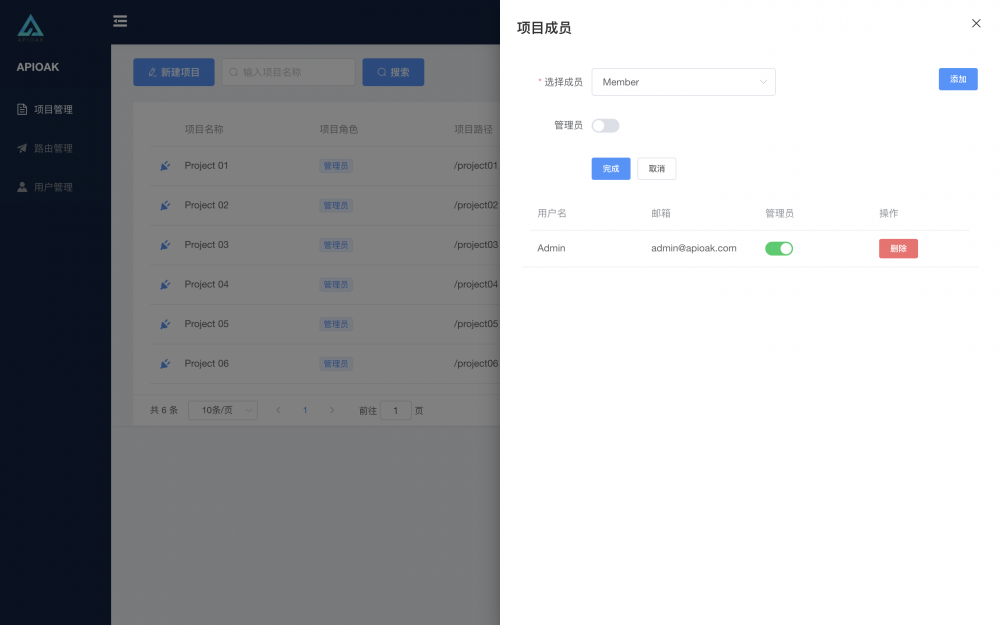Collapse the sidebar using the fold icon

(120, 20)
